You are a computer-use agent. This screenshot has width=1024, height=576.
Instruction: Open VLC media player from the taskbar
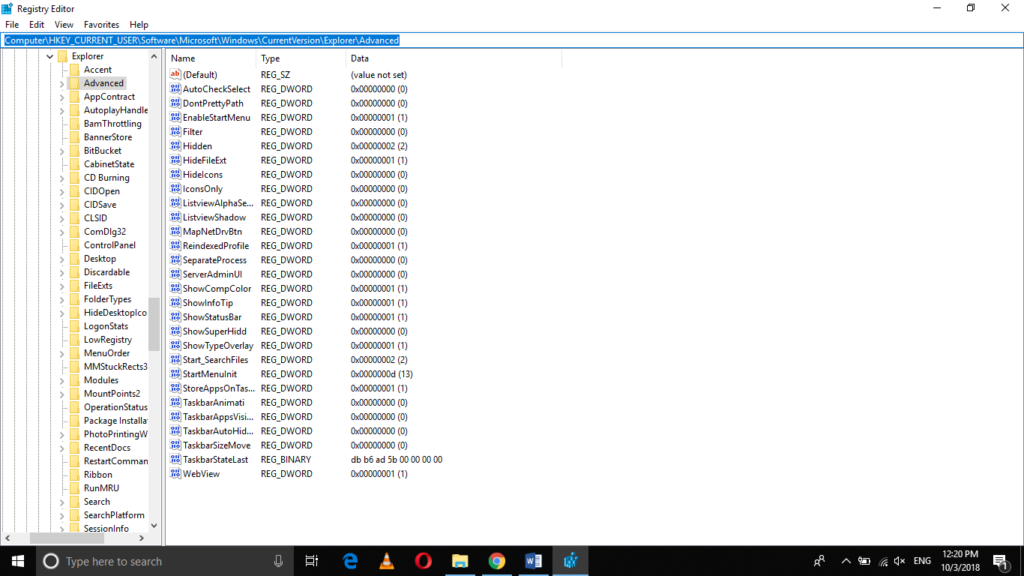pos(386,561)
